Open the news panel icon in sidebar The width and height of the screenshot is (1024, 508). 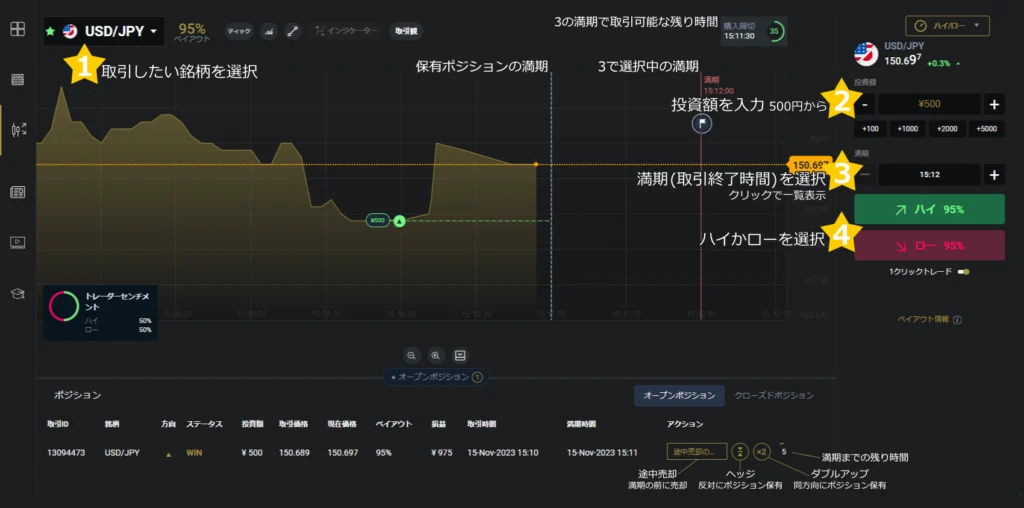[18, 192]
